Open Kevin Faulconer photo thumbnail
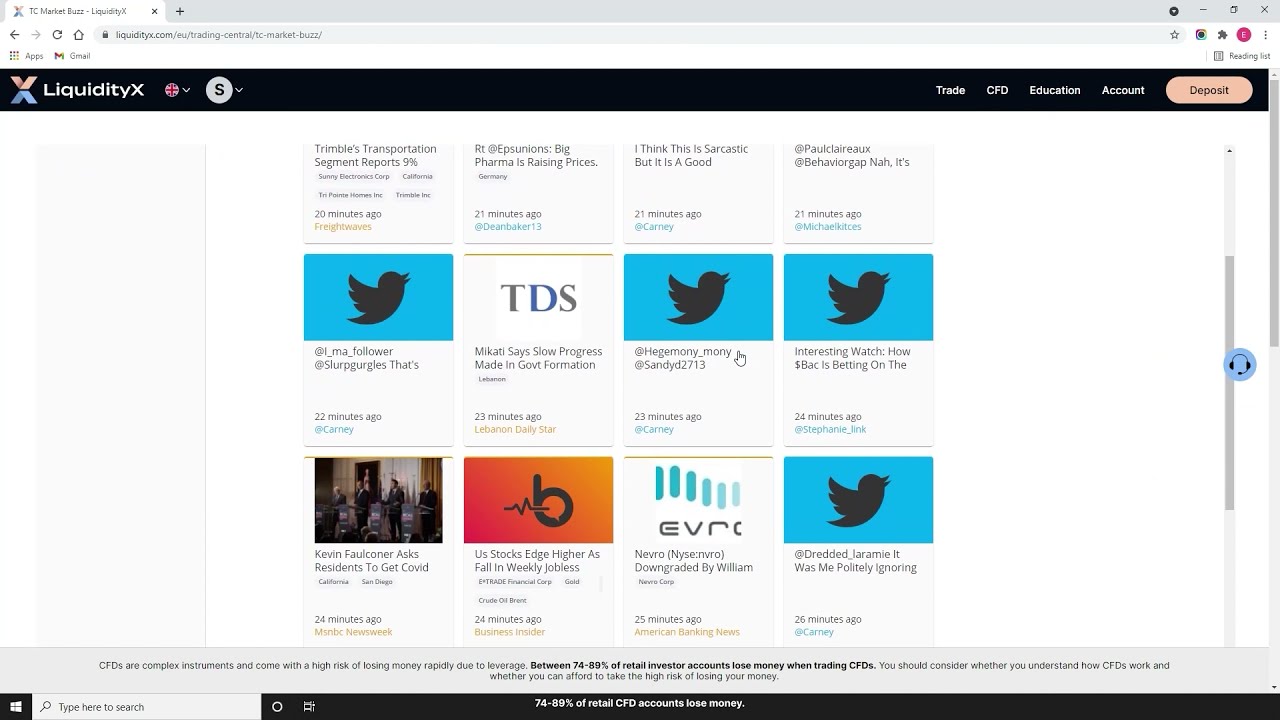Viewport: 1280px width, 720px height. [x=378, y=500]
